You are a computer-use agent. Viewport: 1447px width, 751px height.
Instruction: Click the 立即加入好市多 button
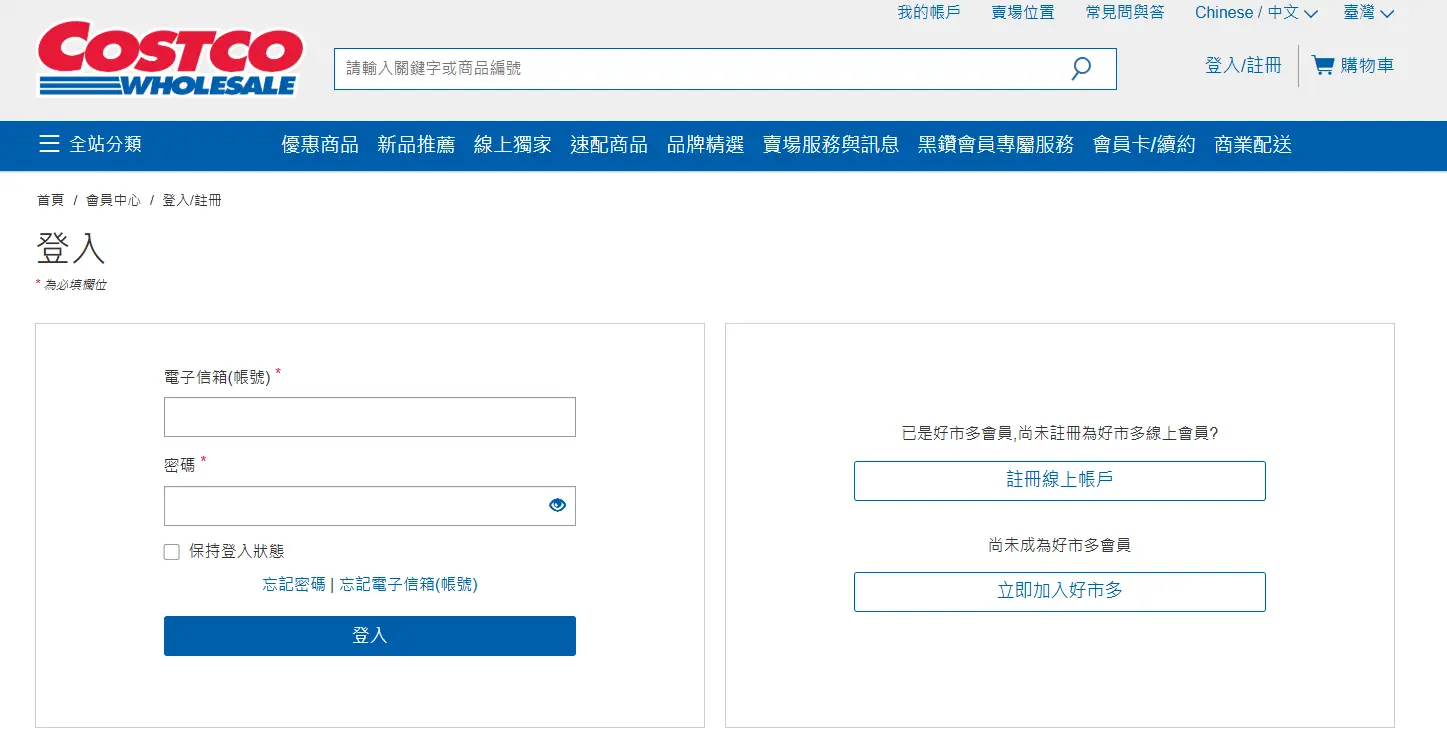(1060, 592)
